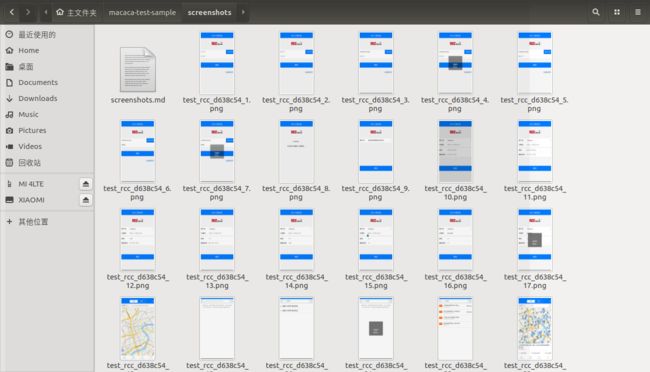Select thumbnail test_rcc_d638c54_11.png
650x372 pixels.
click(535, 151)
